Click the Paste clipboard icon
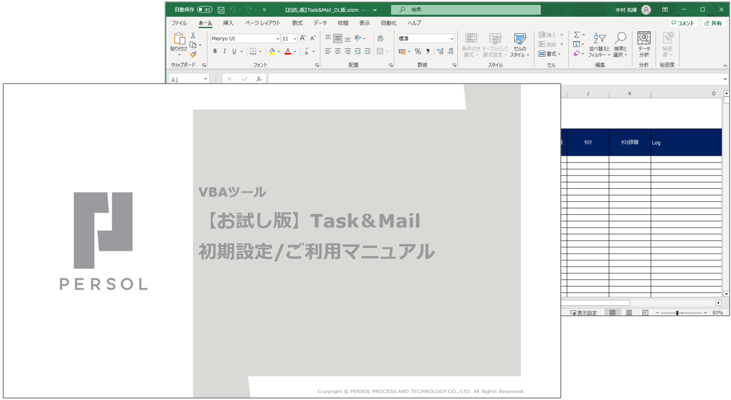Screen dimensions: 731x400 [x=179, y=39]
